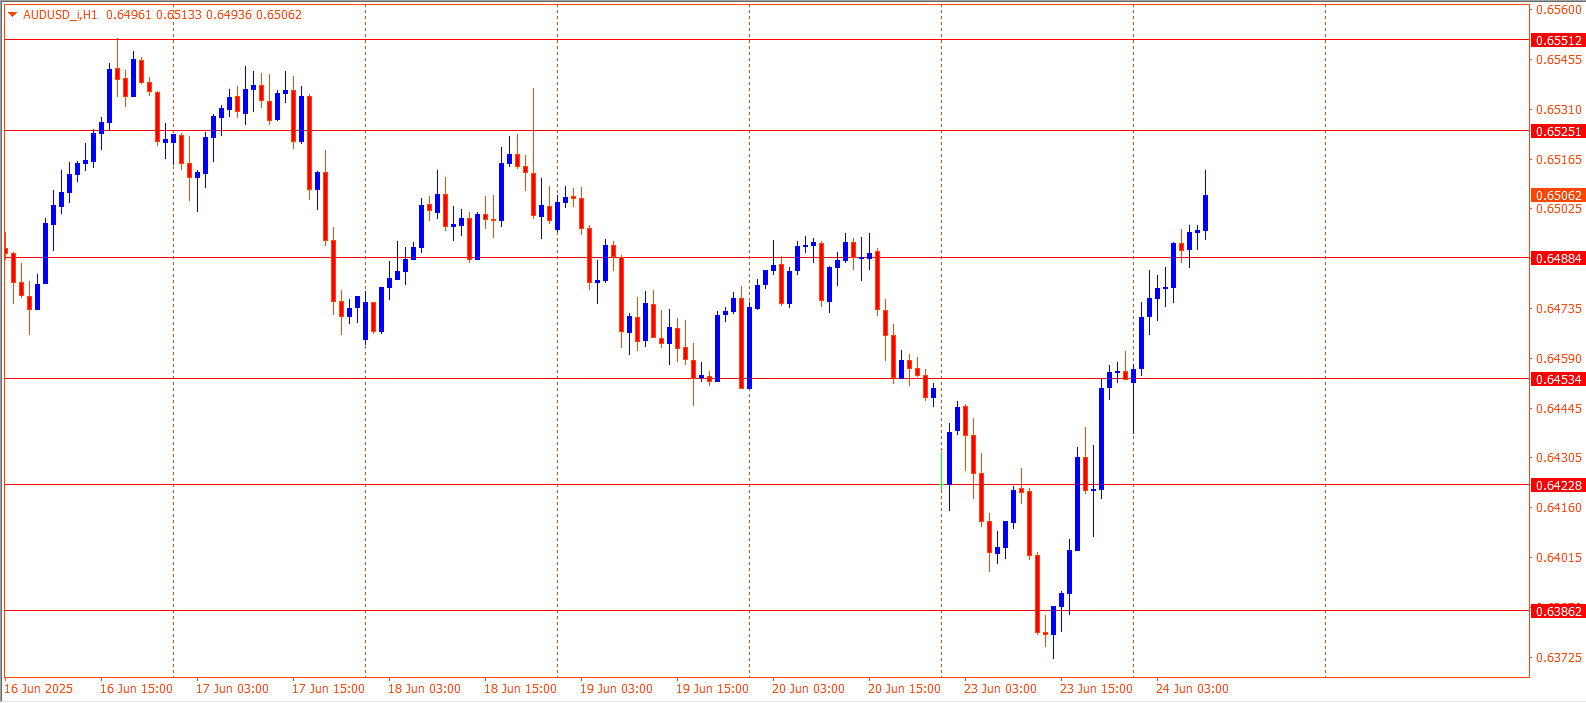Click the 24 Jun 03:00 time label
Image resolution: width=1586 pixels, height=703 pixels.
1192,689
